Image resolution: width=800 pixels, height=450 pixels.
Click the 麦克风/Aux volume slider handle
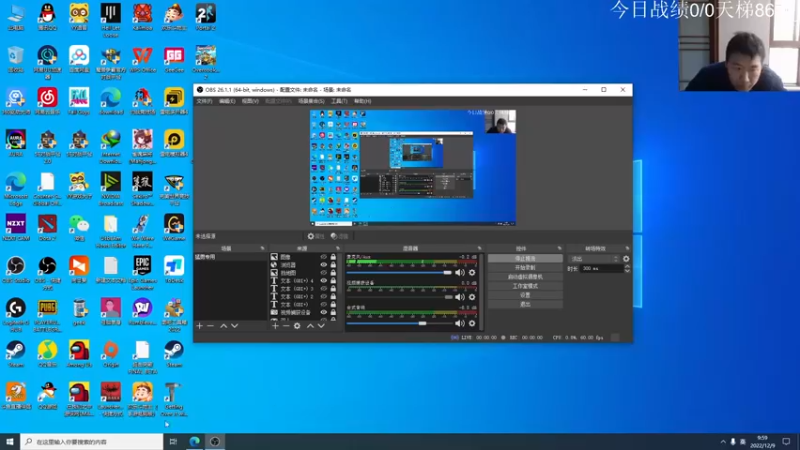(448, 272)
